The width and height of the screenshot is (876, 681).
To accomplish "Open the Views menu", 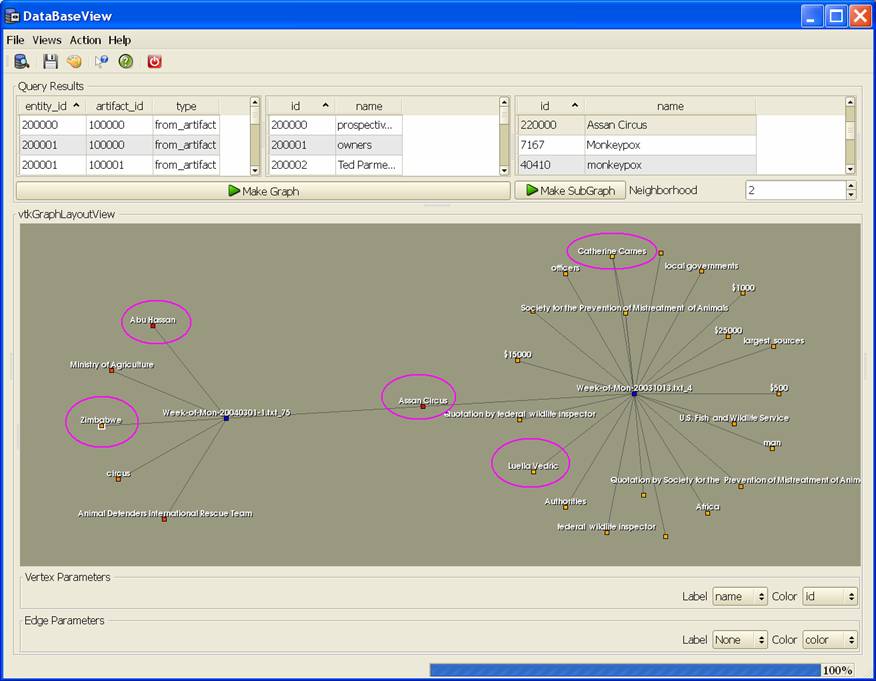I will [x=47, y=40].
